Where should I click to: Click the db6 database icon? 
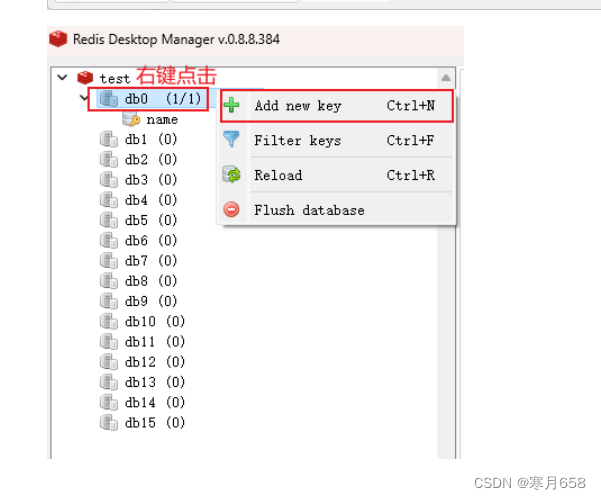coord(109,241)
